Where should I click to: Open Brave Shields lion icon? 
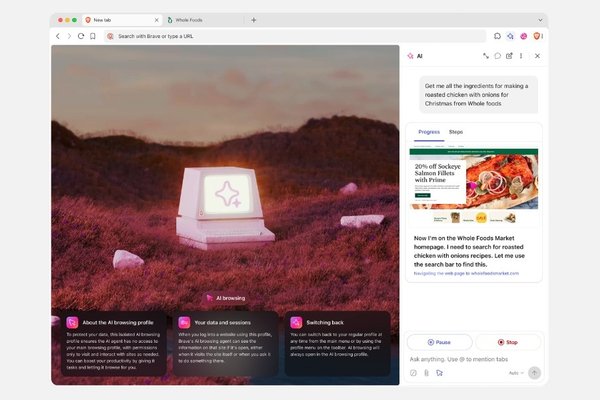pos(536,36)
